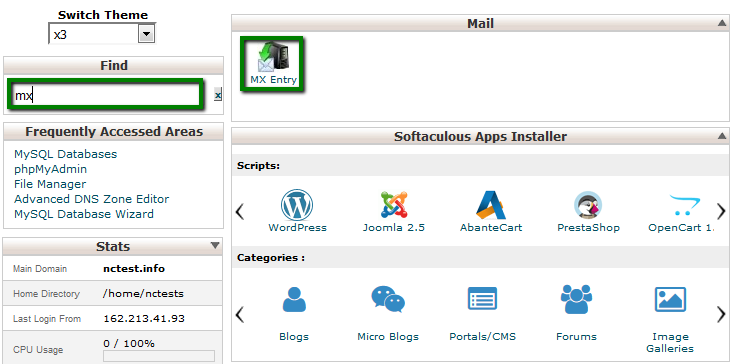Show next scripts with right arrow

[721, 211]
